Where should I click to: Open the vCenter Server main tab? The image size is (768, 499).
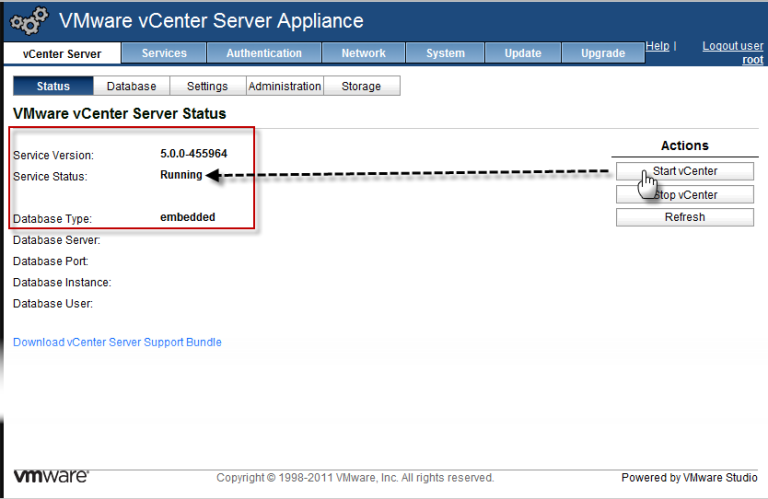62,53
